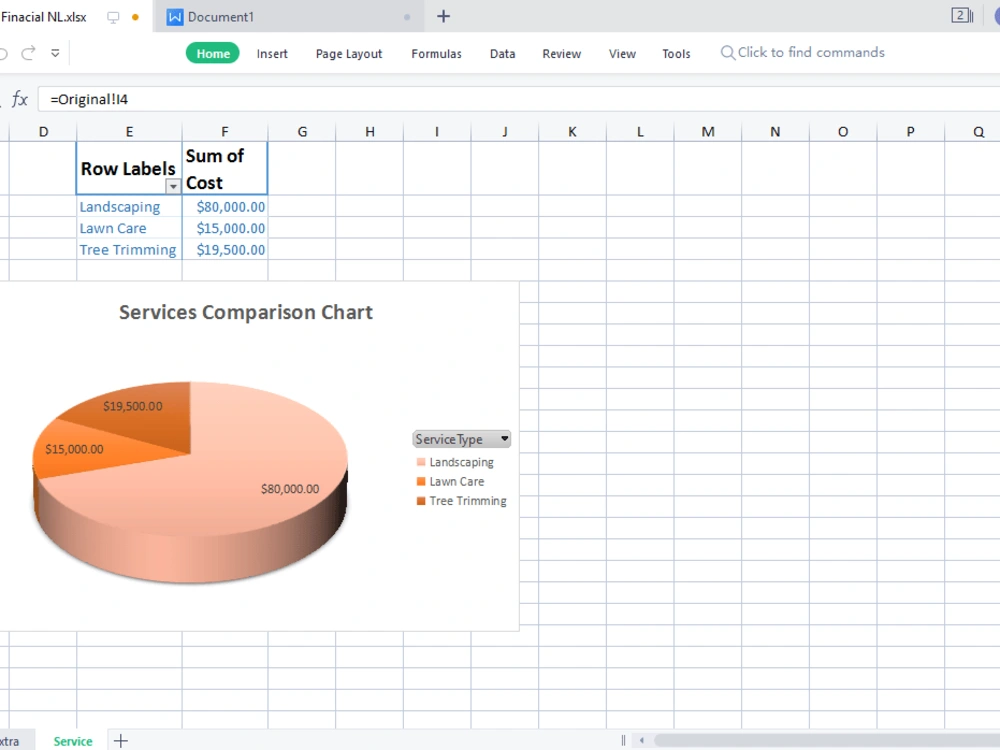Select the Lawn Care row label cell
Screen dimensions: 1000x750
pos(129,228)
